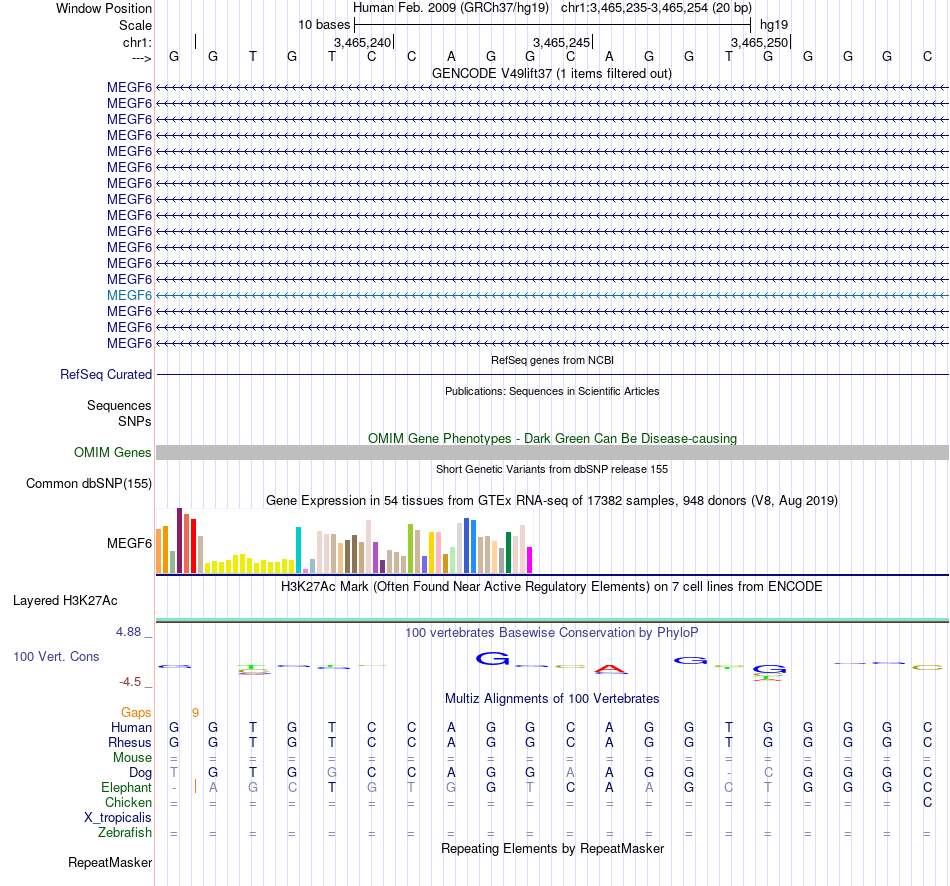950x886 pixels.
Task: Click the 100 Vert. Cons track label
Action: [56, 657]
